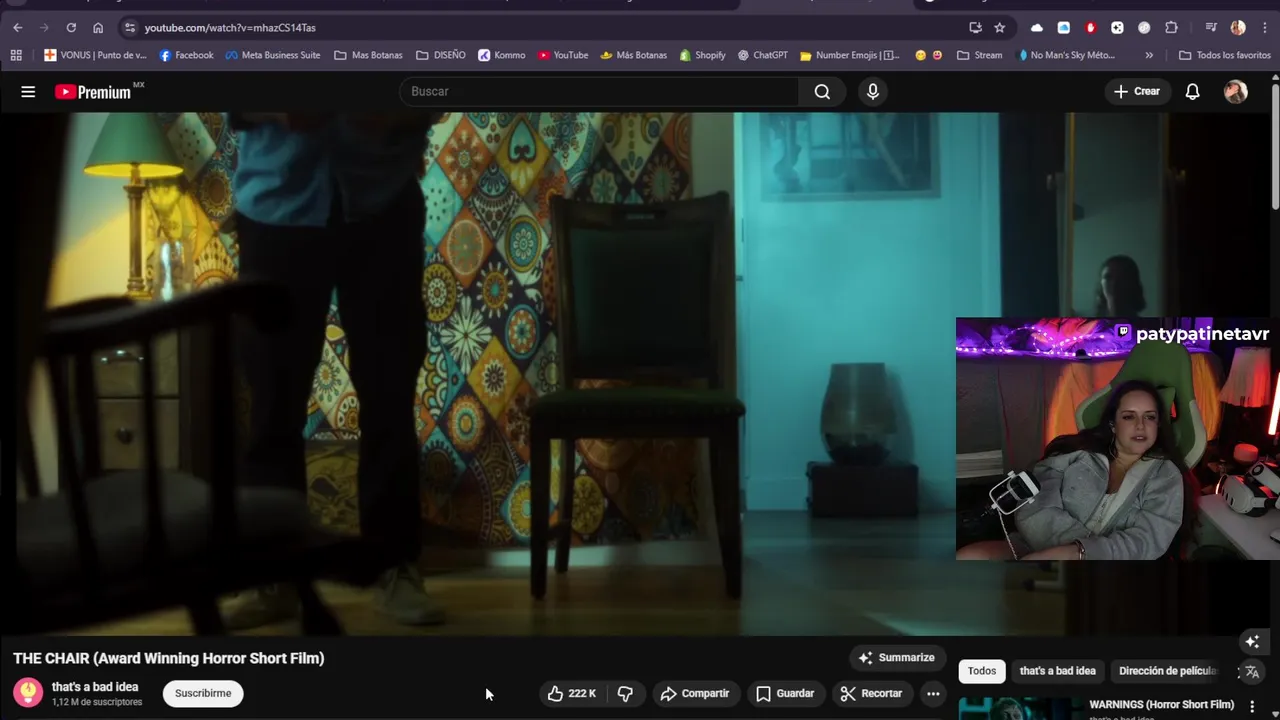The width and height of the screenshot is (1280, 720).
Task: Show hidden bookmarks chevron
Action: click(1149, 55)
